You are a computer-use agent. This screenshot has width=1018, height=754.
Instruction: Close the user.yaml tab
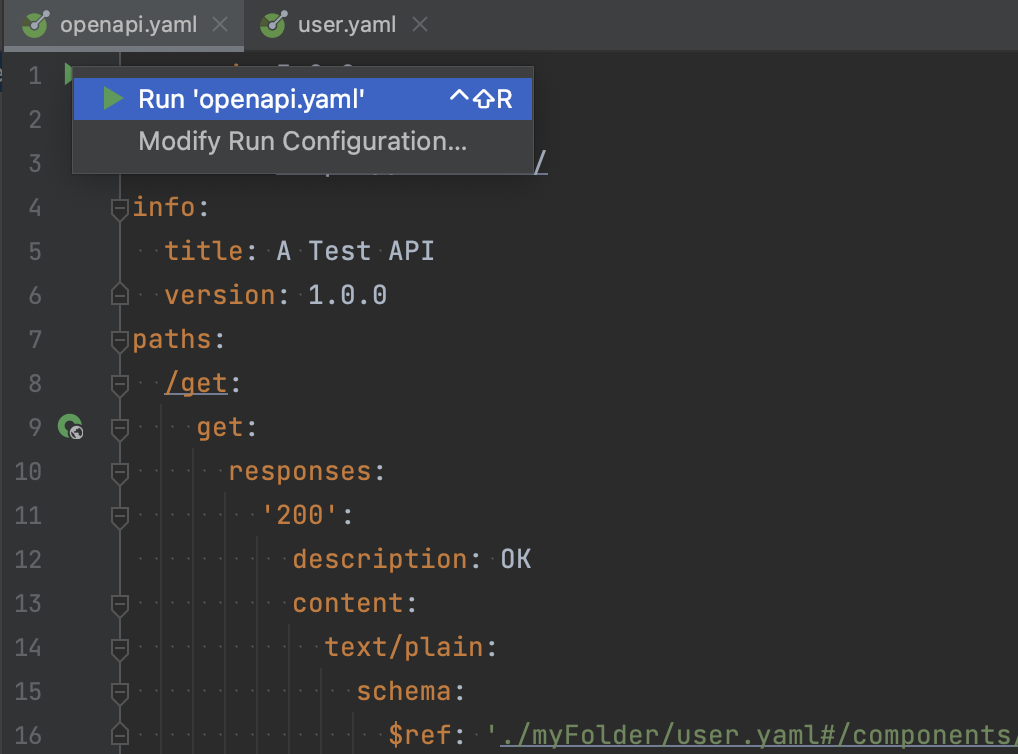coord(420,25)
